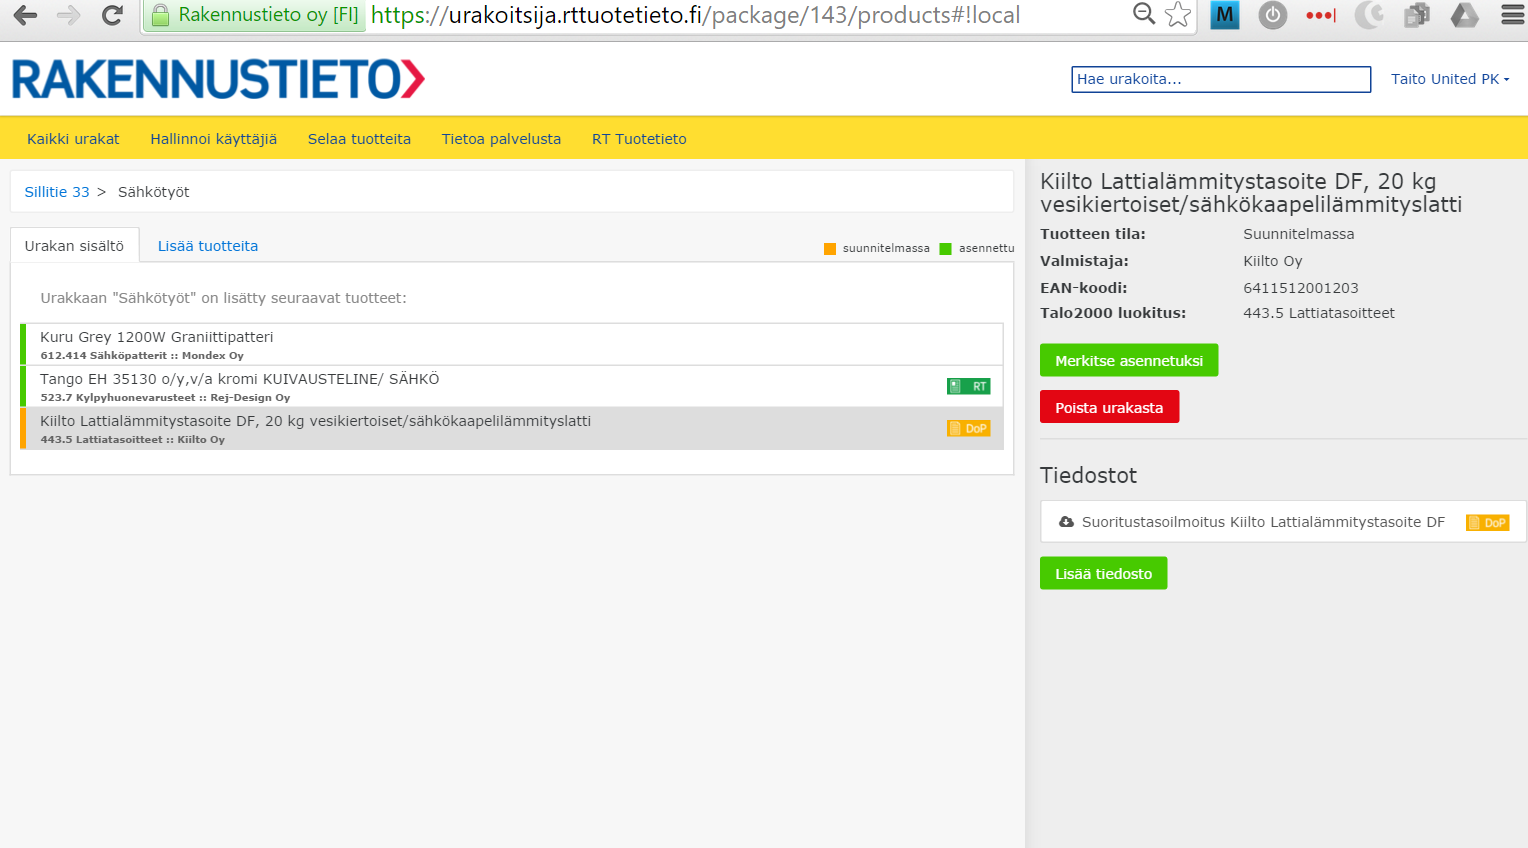Screen dimensions: 1528x848
Task: Click Suunnitelmassa status value
Action: click(x=1299, y=234)
